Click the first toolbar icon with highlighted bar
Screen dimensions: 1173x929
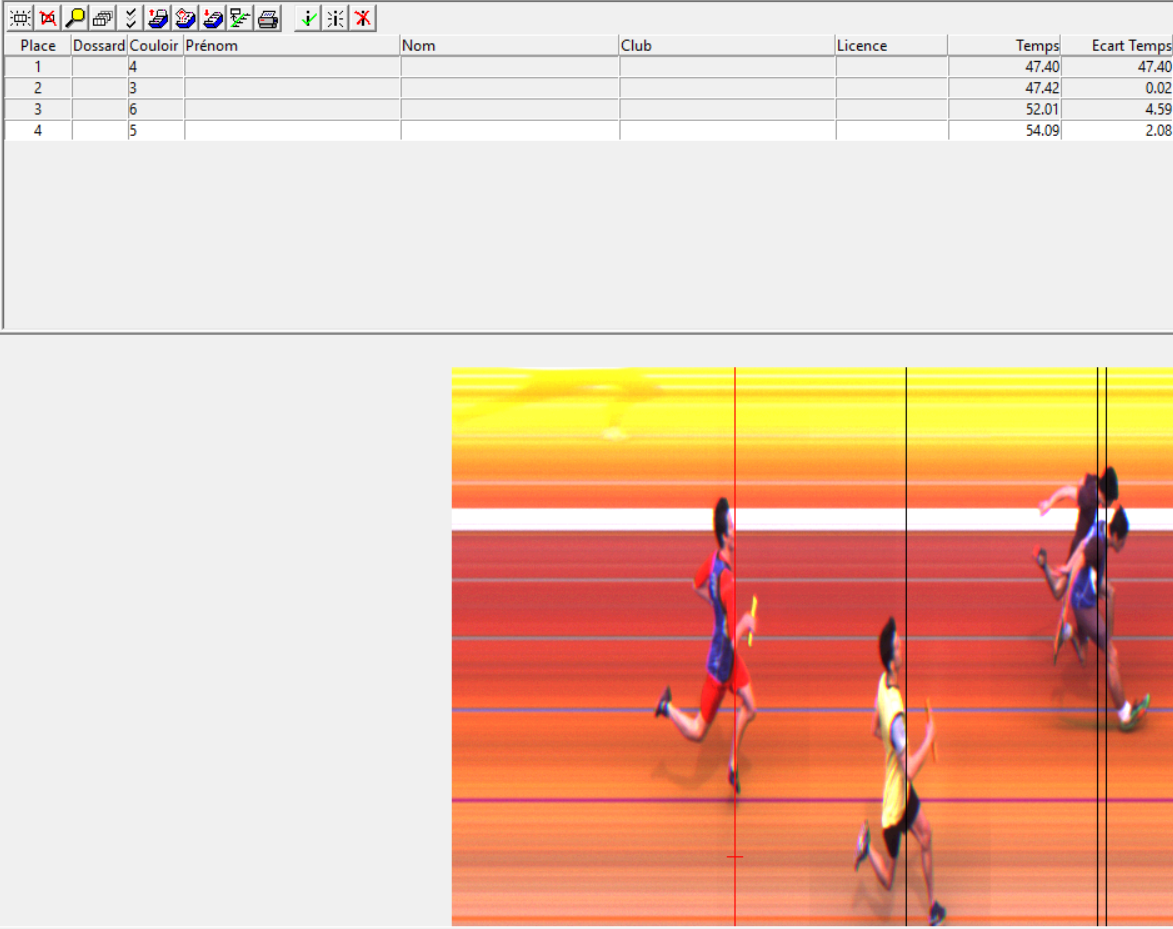click(20, 18)
